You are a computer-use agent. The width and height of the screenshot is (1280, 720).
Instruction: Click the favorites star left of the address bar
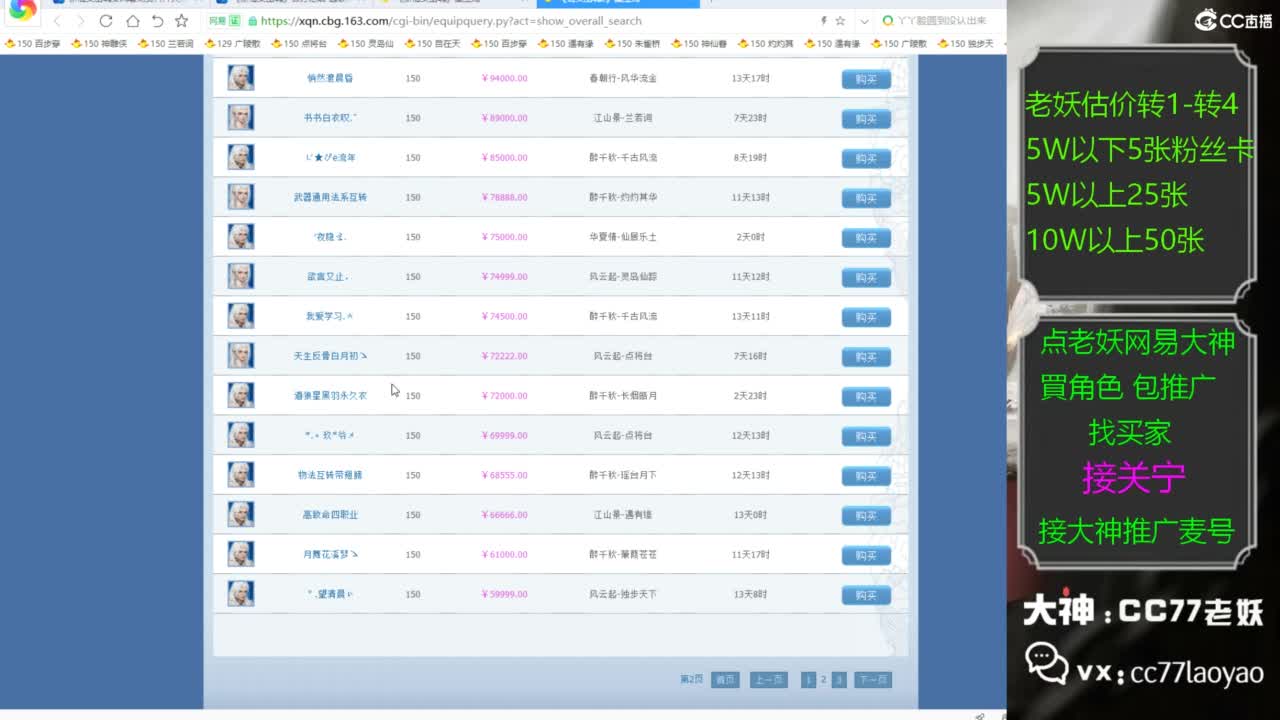pos(181,21)
